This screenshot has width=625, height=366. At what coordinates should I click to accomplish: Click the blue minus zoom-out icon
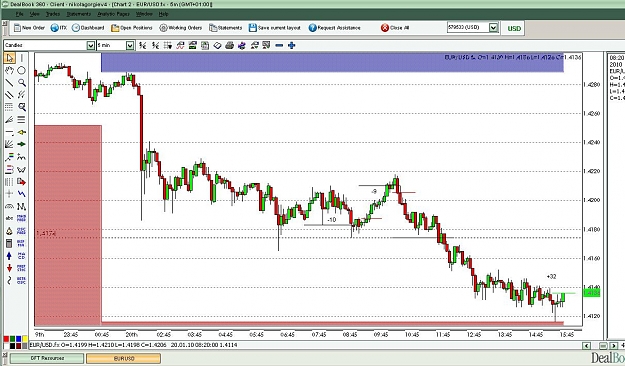pyautogui.click(x=279, y=45)
